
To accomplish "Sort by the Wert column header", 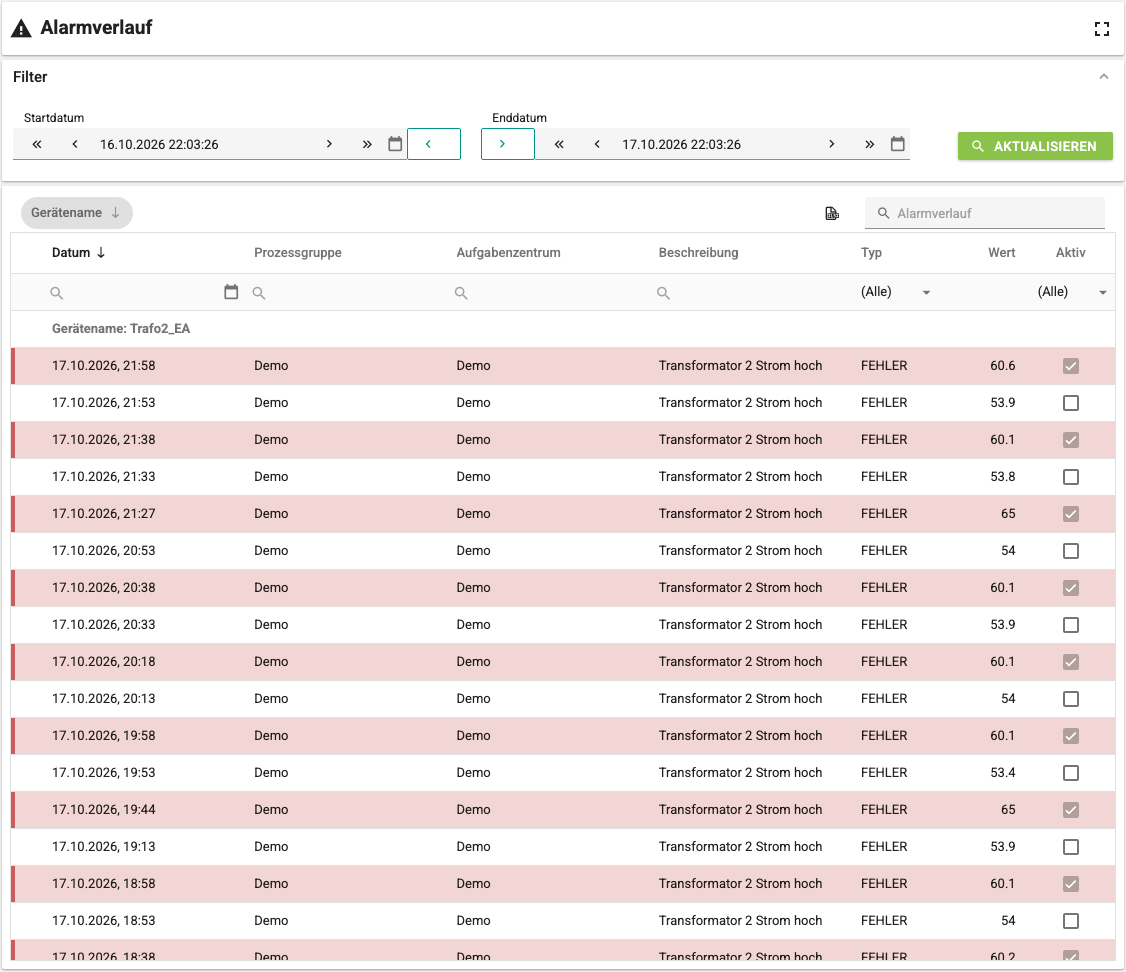I will coord(1001,253).
